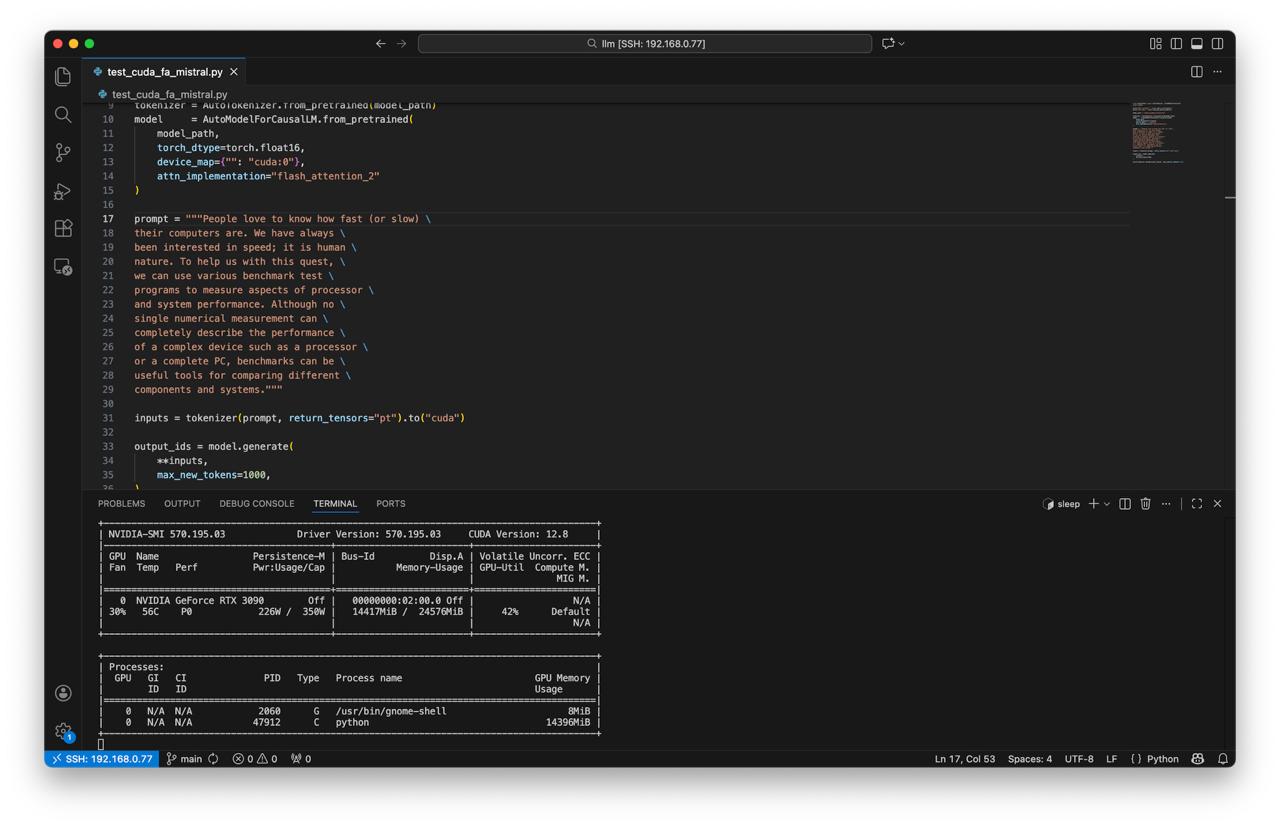The height and width of the screenshot is (826, 1280).
Task: Open the Search view icon
Action: point(63,115)
